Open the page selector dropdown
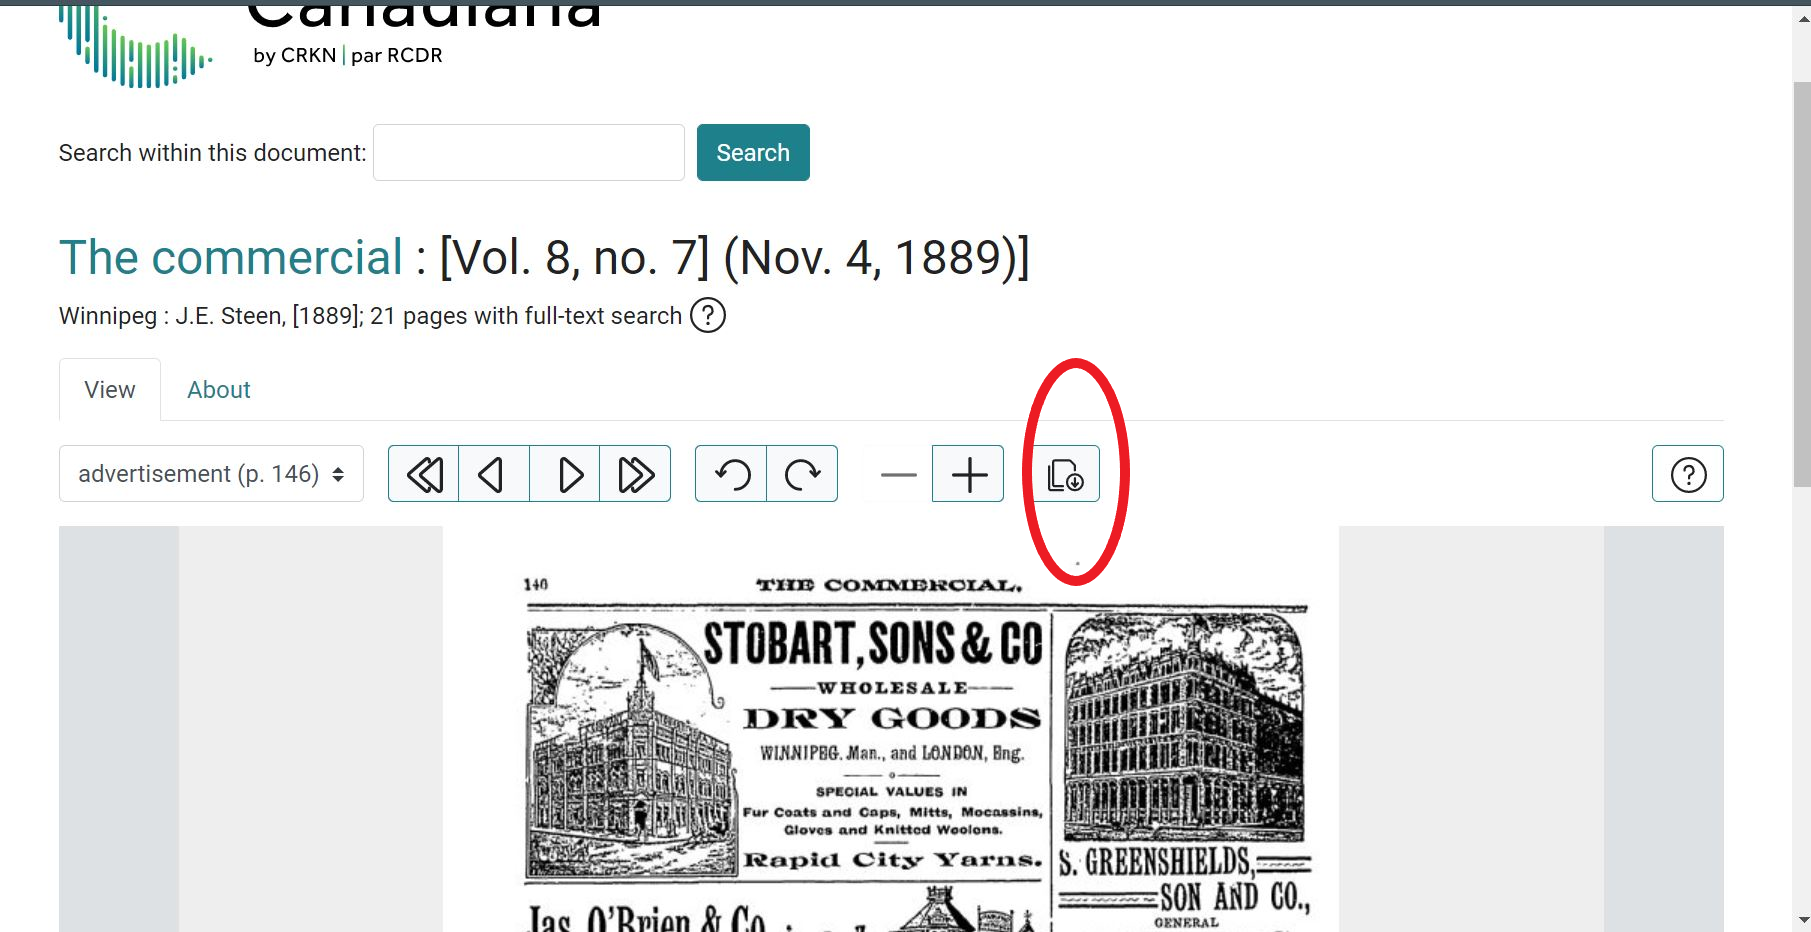 click(211, 474)
